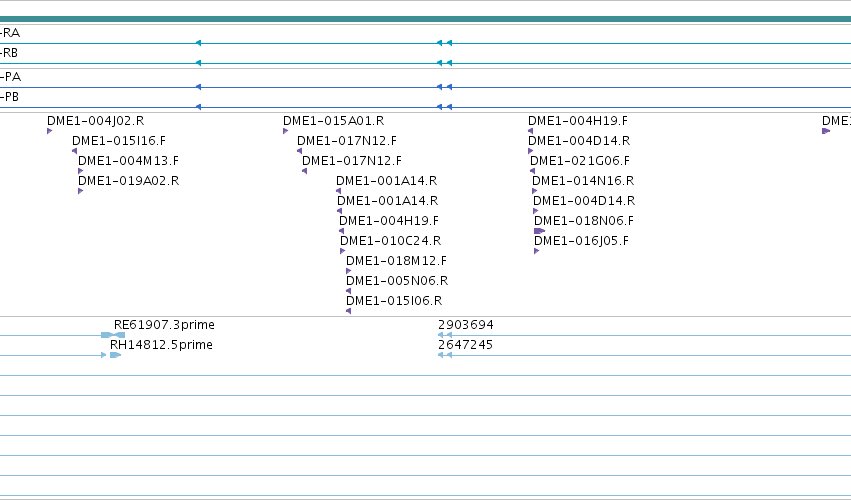Screen dimensions: 851x500
Task: Click the -RA transcript label
Action: pyautogui.click(x=10, y=33)
